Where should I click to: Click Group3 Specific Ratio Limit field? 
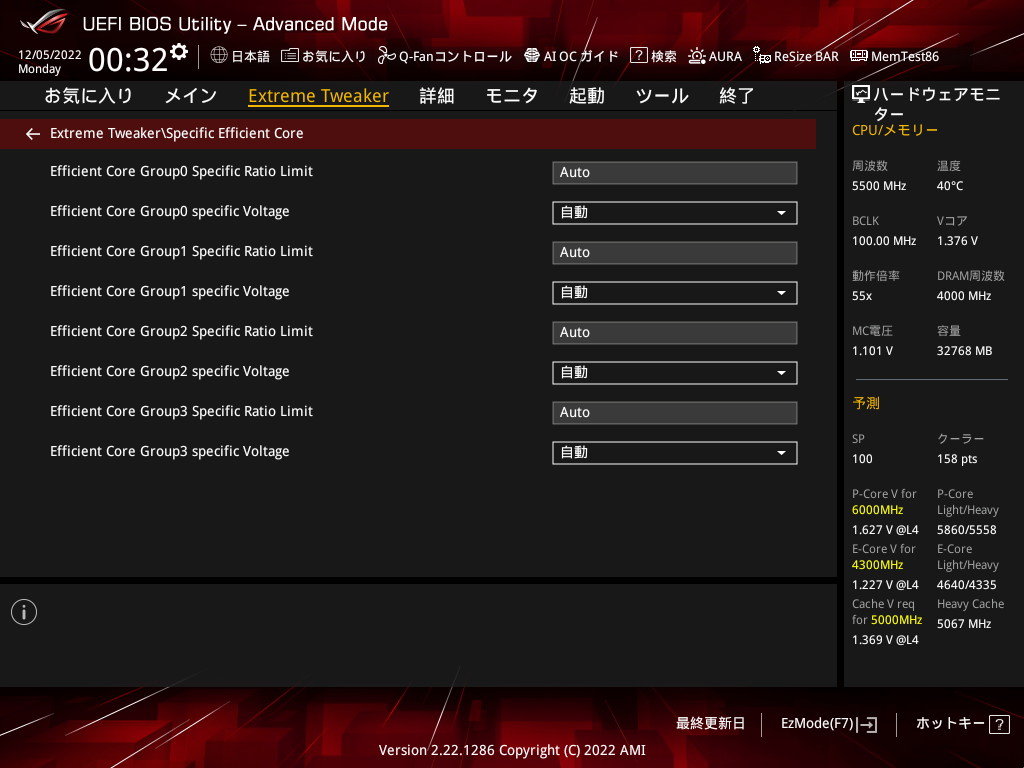(675, 413)
